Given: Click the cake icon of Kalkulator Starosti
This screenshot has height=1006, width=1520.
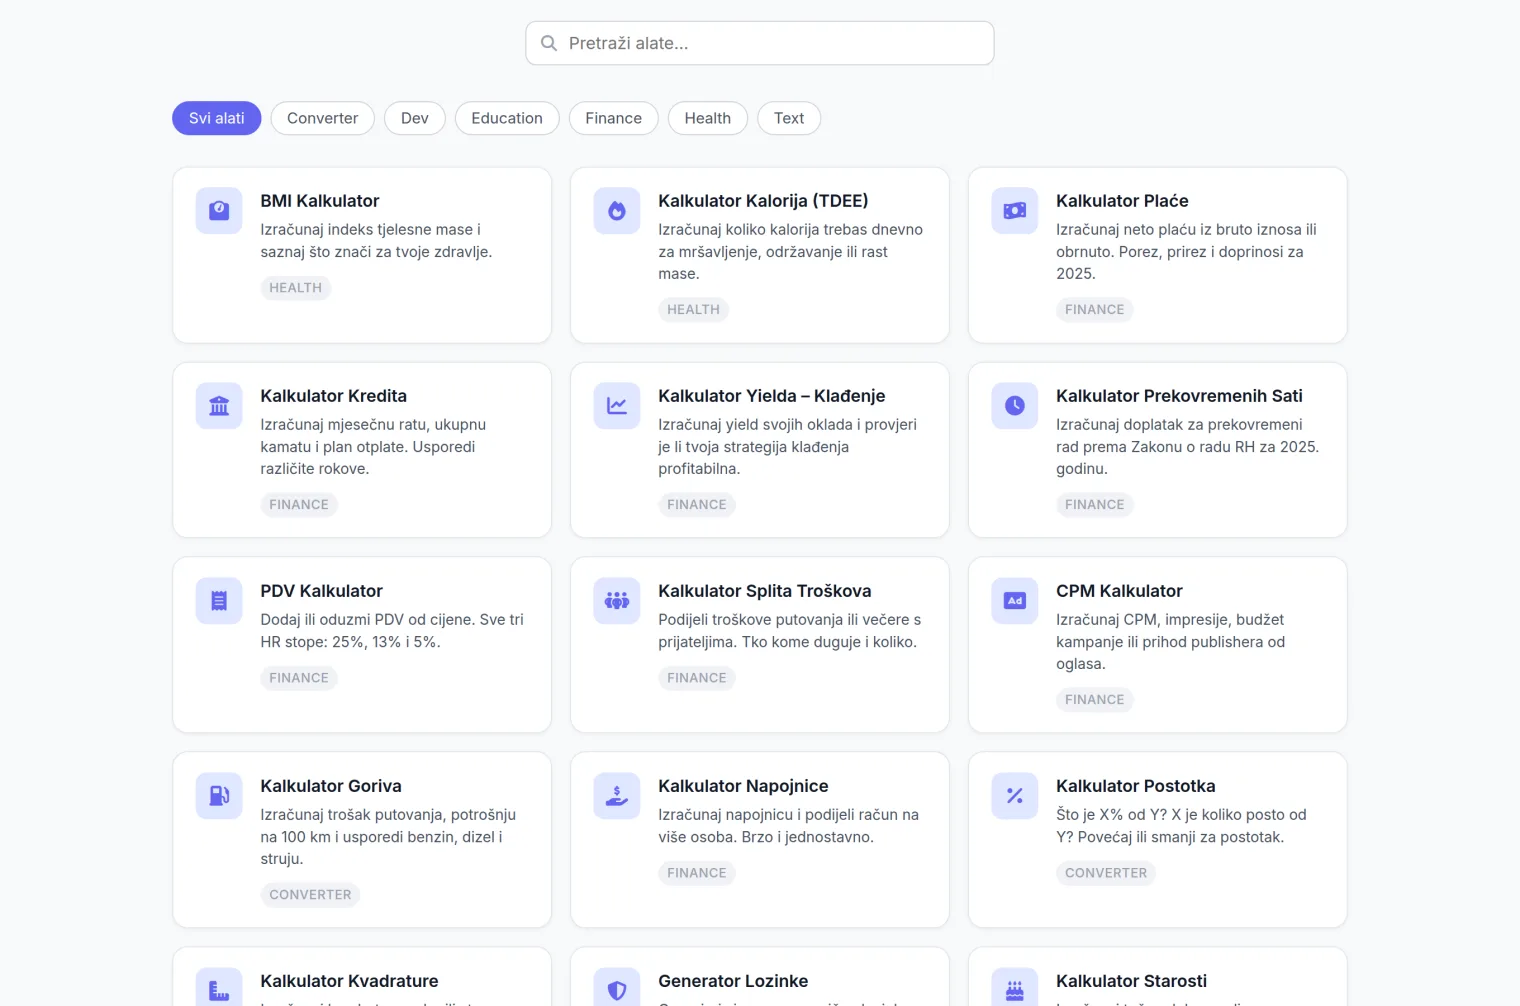Looking at the screenshot, I should [x=1015, y=989].
